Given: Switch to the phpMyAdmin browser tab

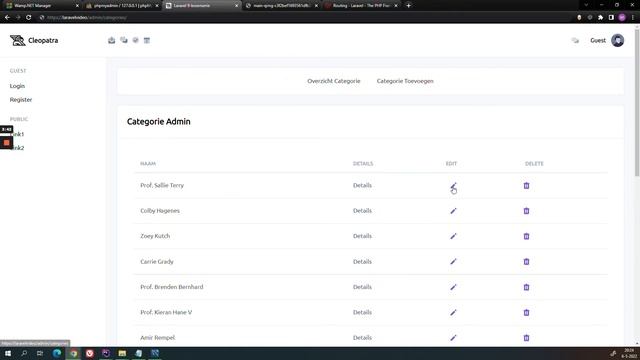Looking at the screenshot, I should (x=122, y=6).
